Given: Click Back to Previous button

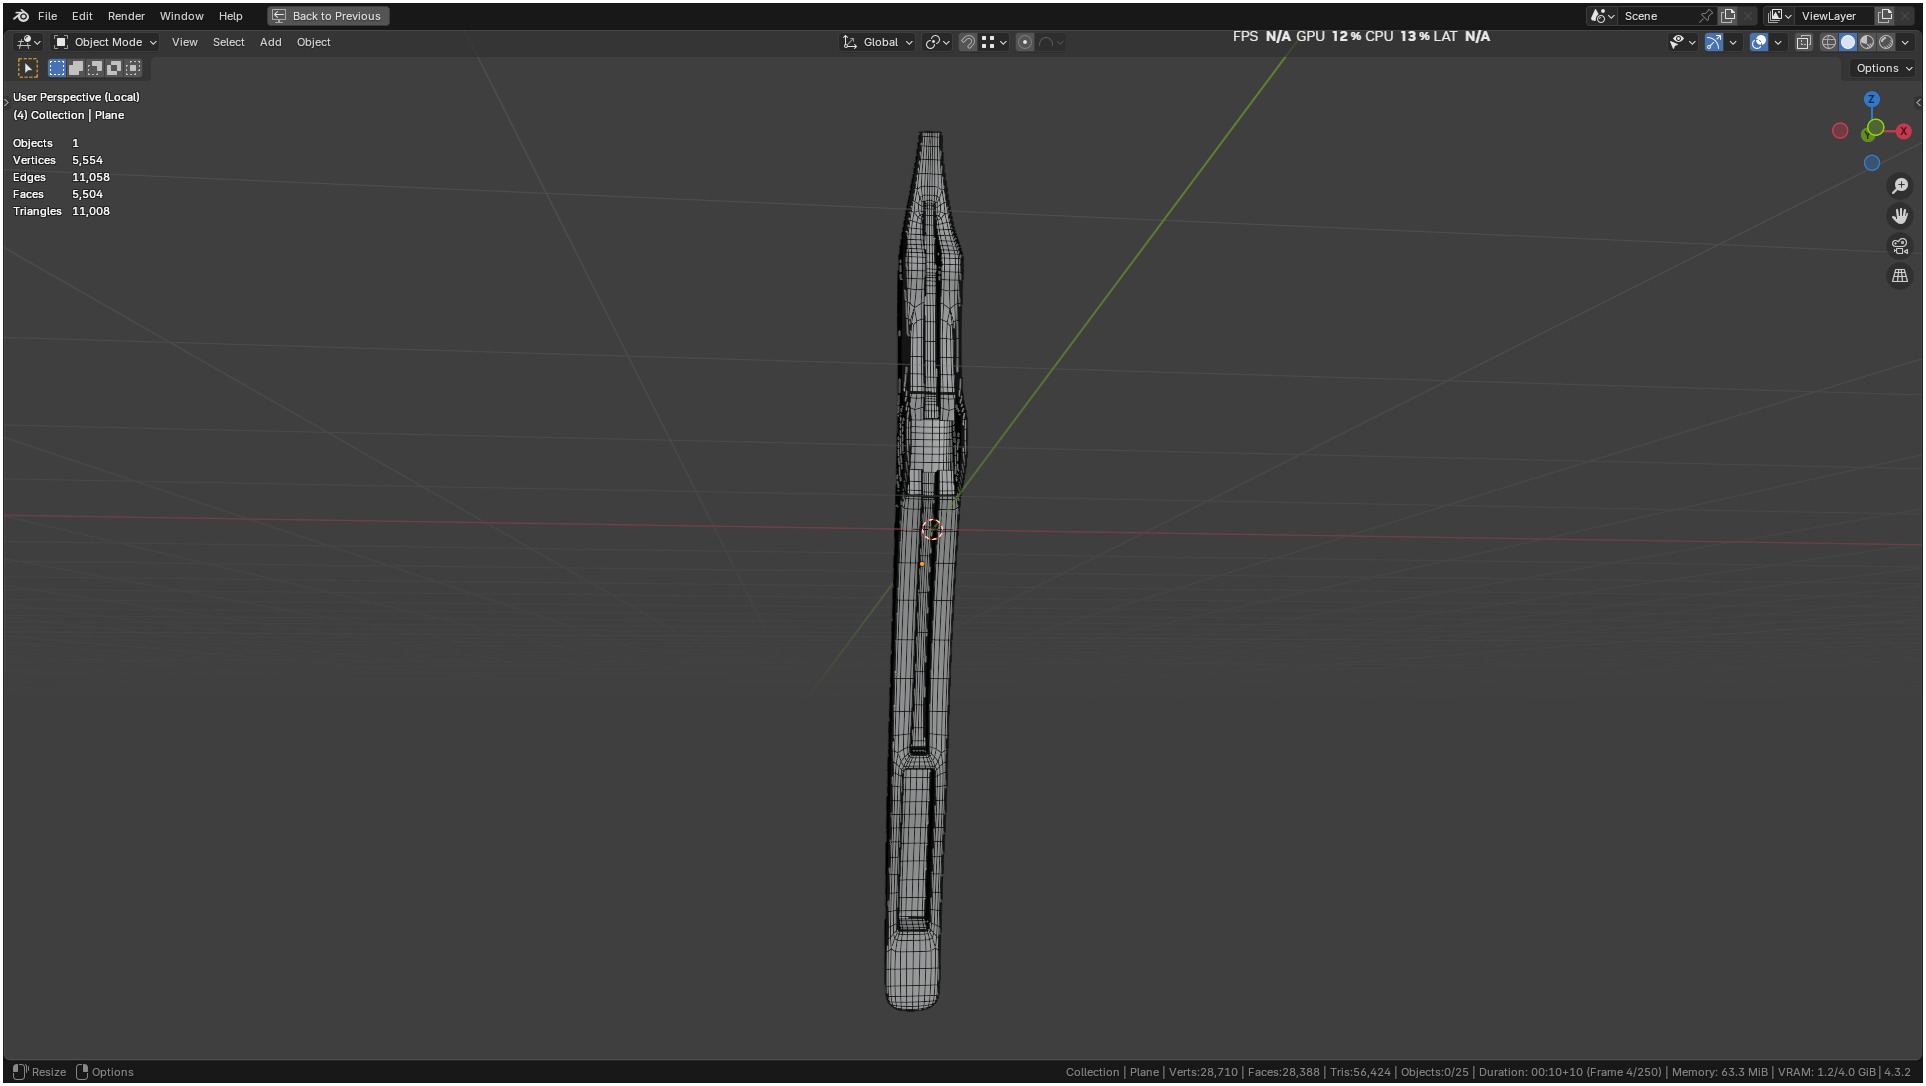Looking at the screenshot, I should (328, 16).
